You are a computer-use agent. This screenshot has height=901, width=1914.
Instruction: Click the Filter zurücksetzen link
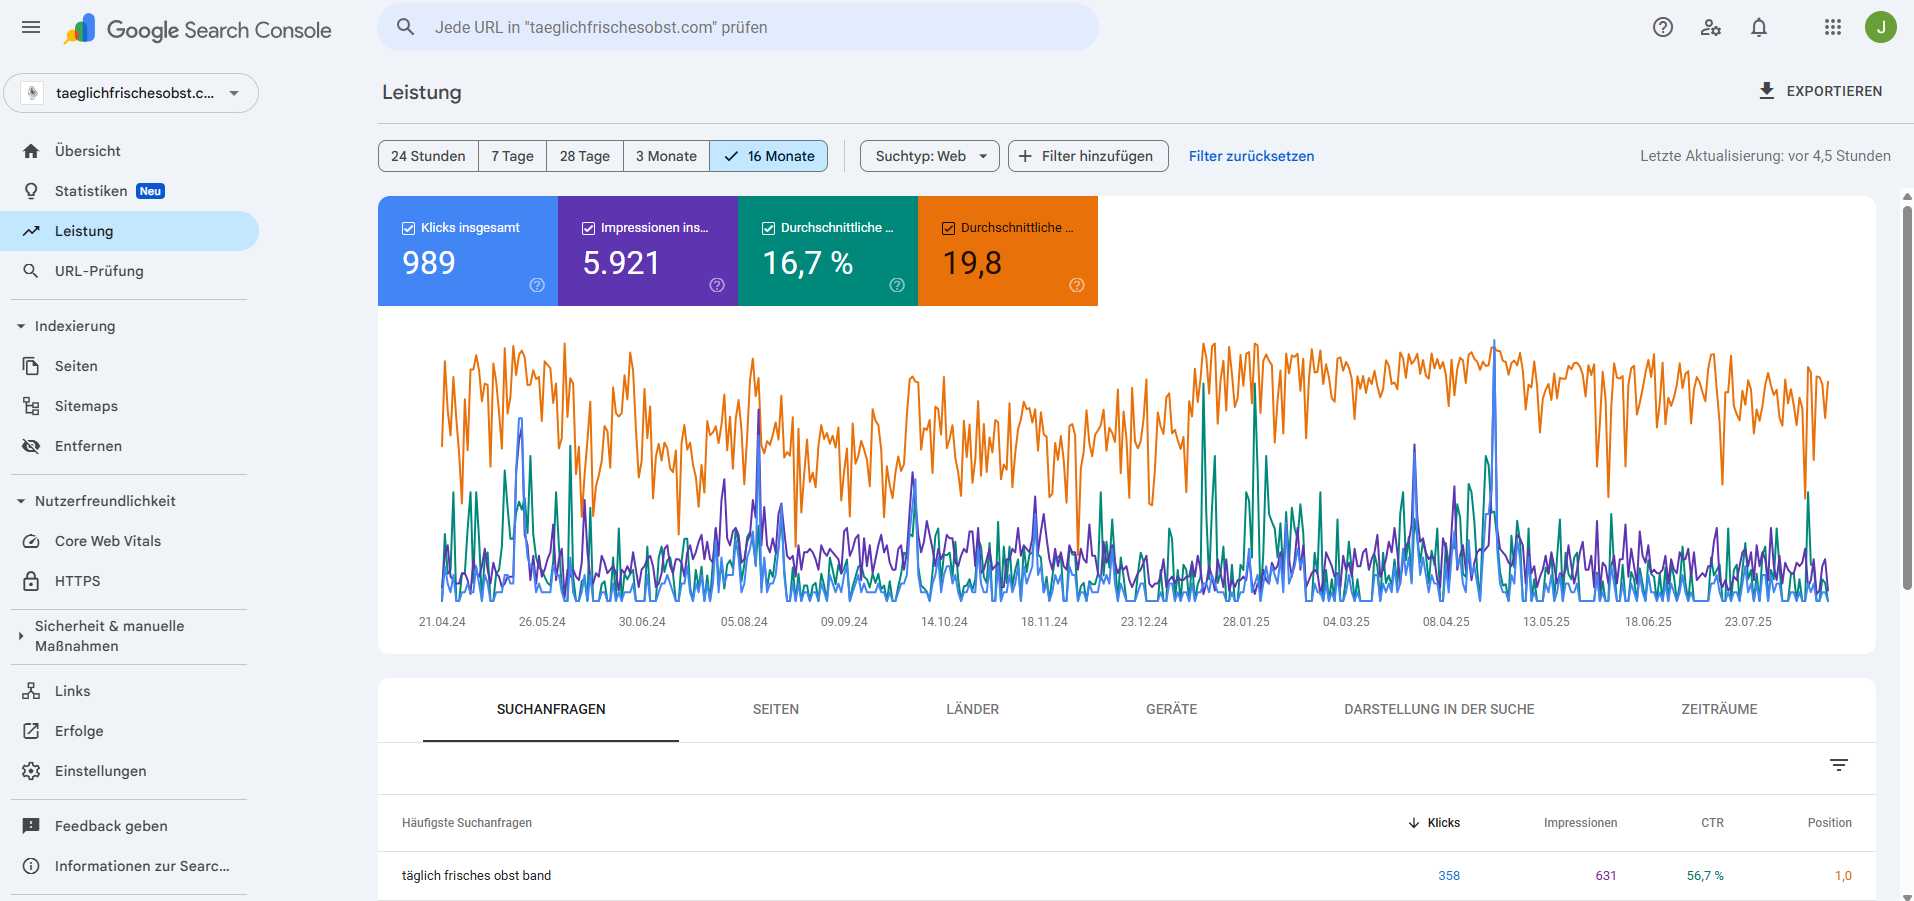[1250, 156]
